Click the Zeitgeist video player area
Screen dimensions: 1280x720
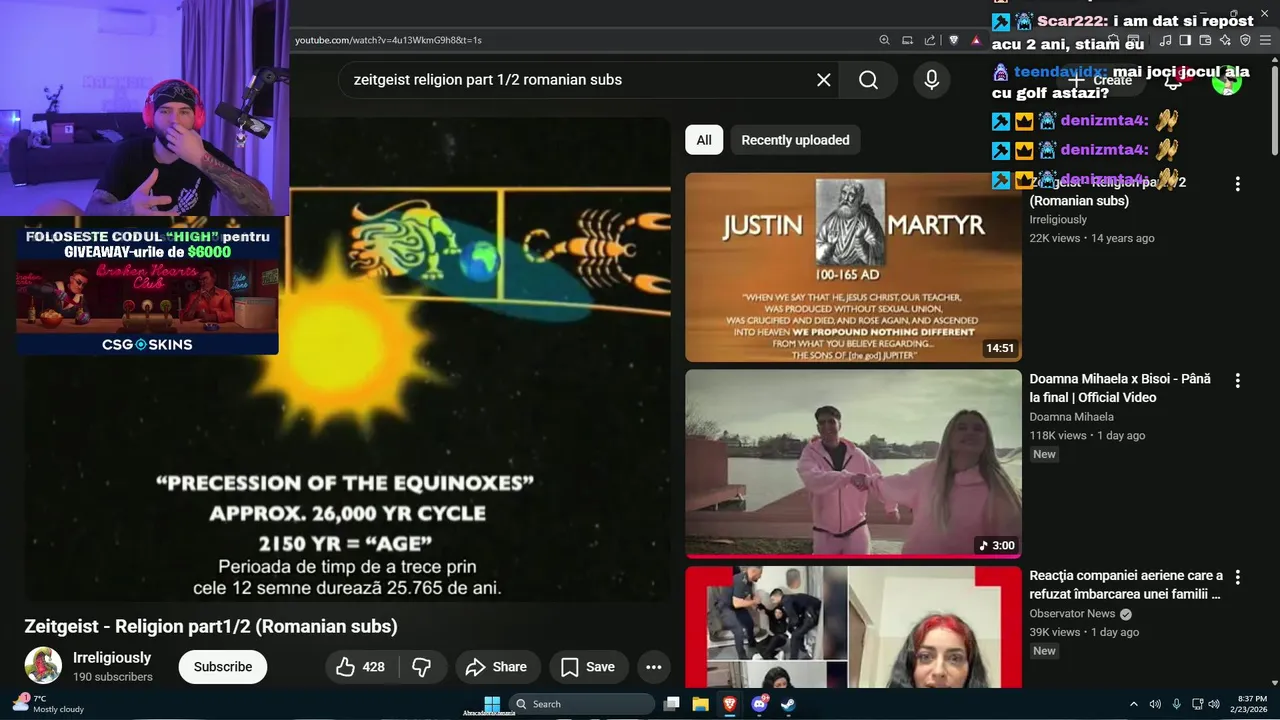click(347, 360)
